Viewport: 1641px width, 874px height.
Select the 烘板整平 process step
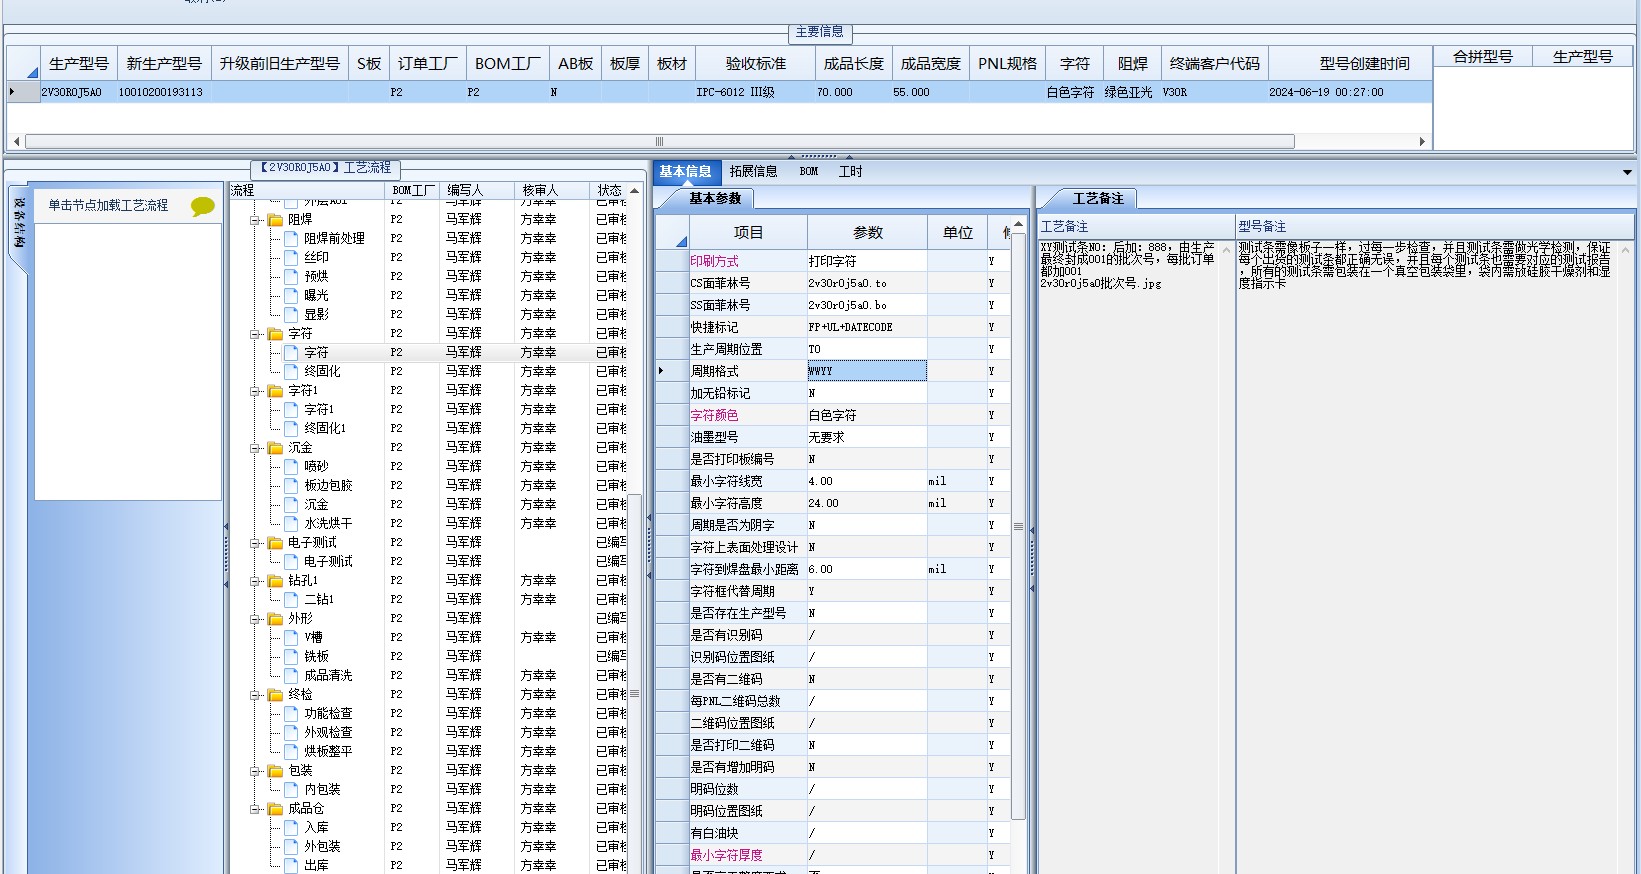tap(328, 751)
